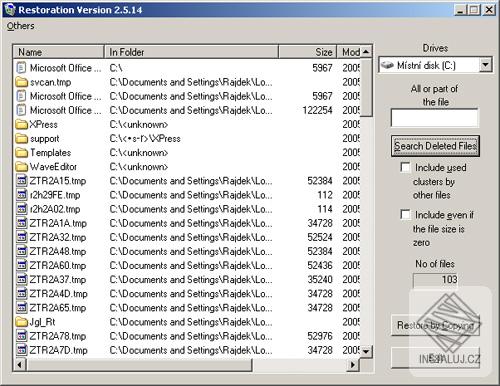Screen dimensions: 500x386
Task: Select the ZTR2A7D.tmp file name
Action: pyautogui.click(x=58, y=350)
